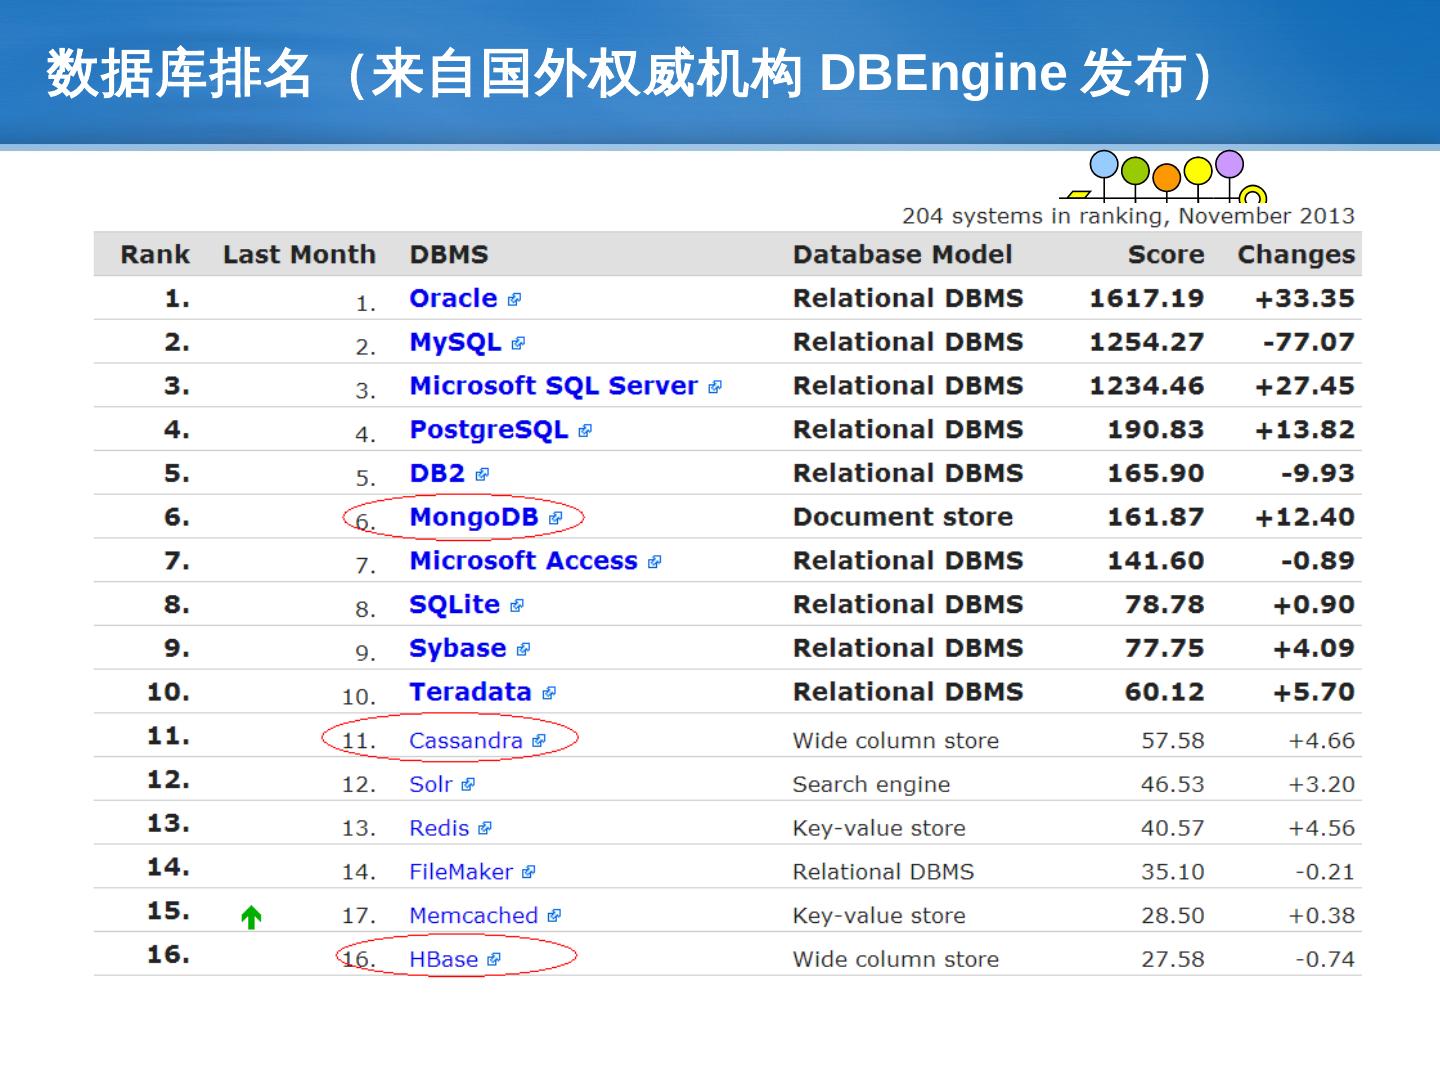This screenshot has width=1440, height=1080.
Task: Click the external link icon next to DB2
Action: (482, 475)
